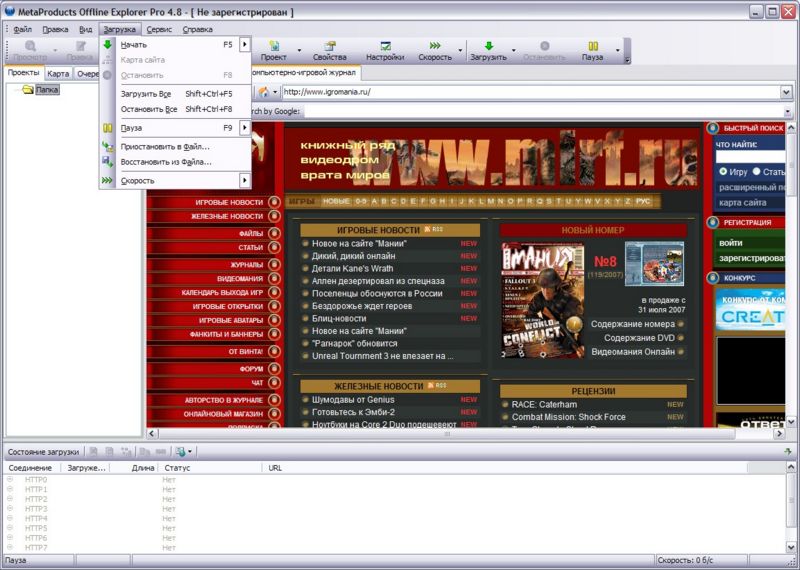Click the войти login button
Viewport: 800px width, 570px height.
[x=731, y=243]
